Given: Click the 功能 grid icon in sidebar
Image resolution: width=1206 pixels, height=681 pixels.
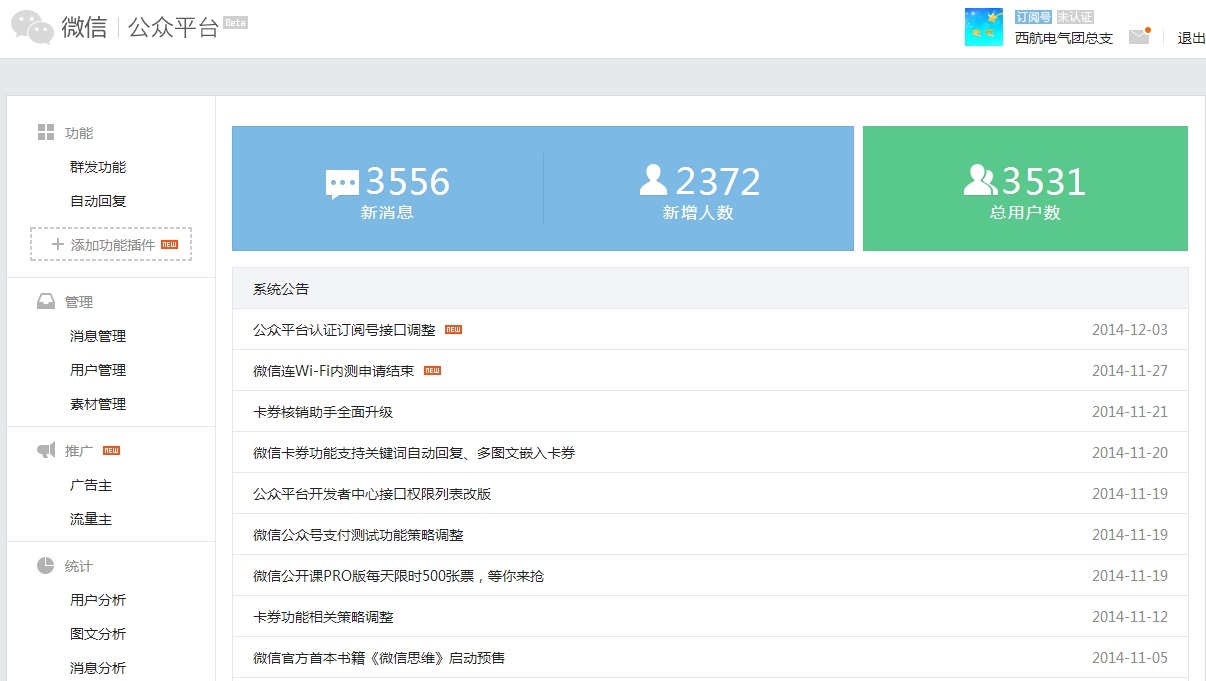Looking at the screenshot, I should coord(46,133).
